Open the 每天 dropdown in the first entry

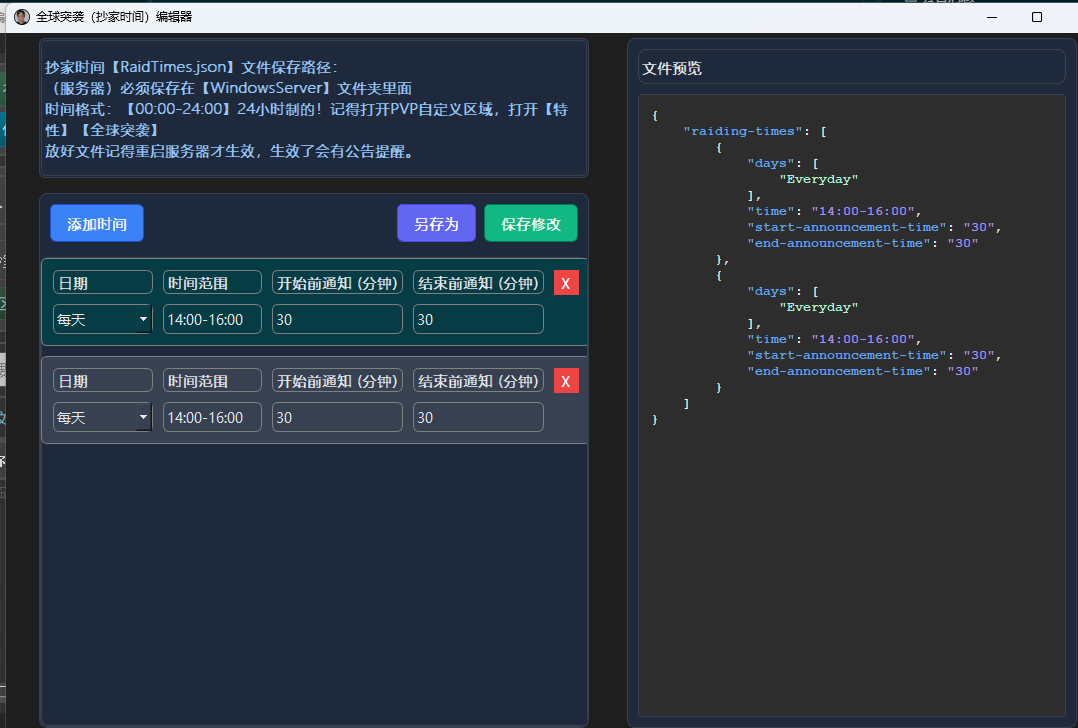pos(102,320)
